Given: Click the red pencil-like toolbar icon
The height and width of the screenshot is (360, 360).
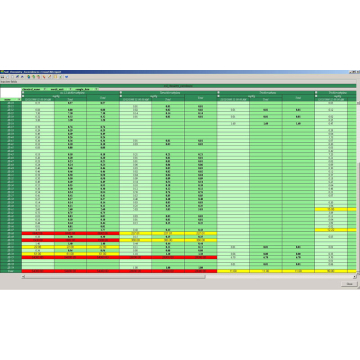Looking at the screenshot, I should coord(44,77).
